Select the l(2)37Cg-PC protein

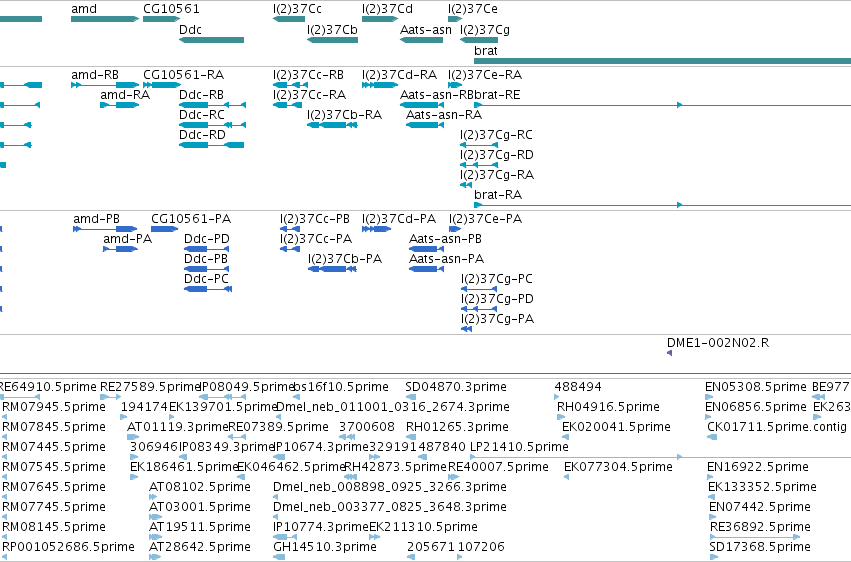coord(479,289)
